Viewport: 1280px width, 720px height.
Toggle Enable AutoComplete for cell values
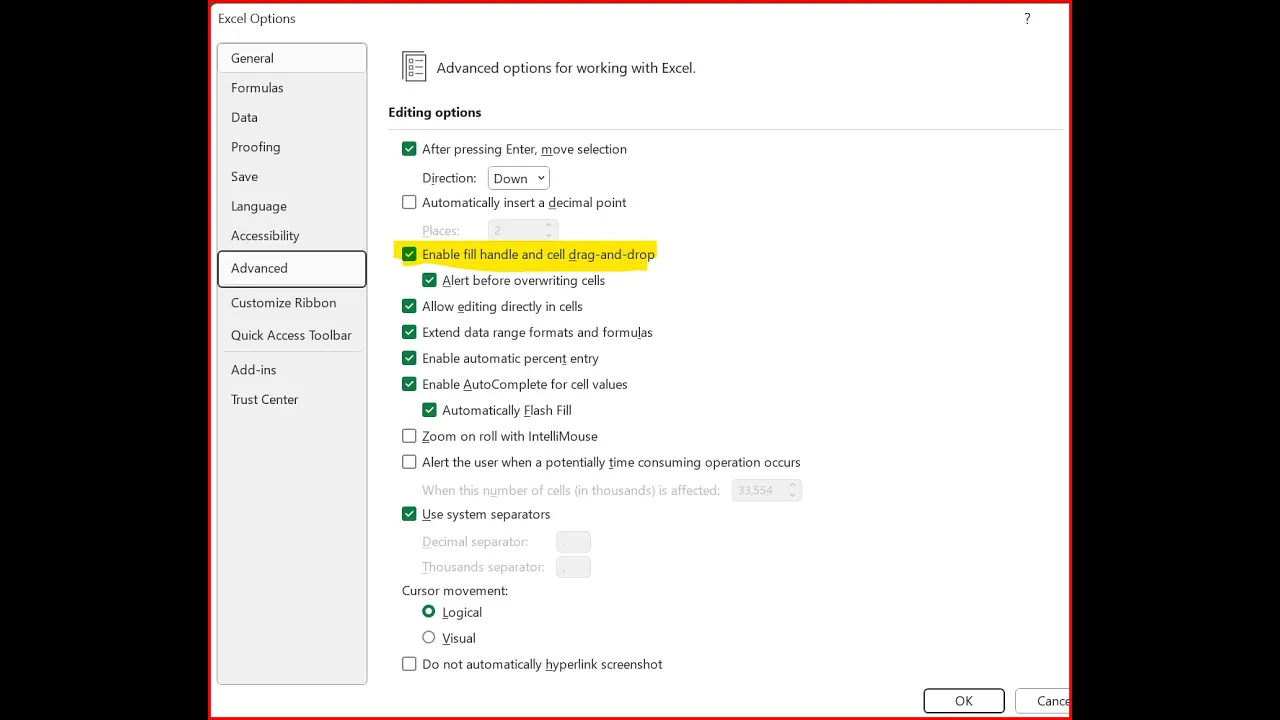409,384
